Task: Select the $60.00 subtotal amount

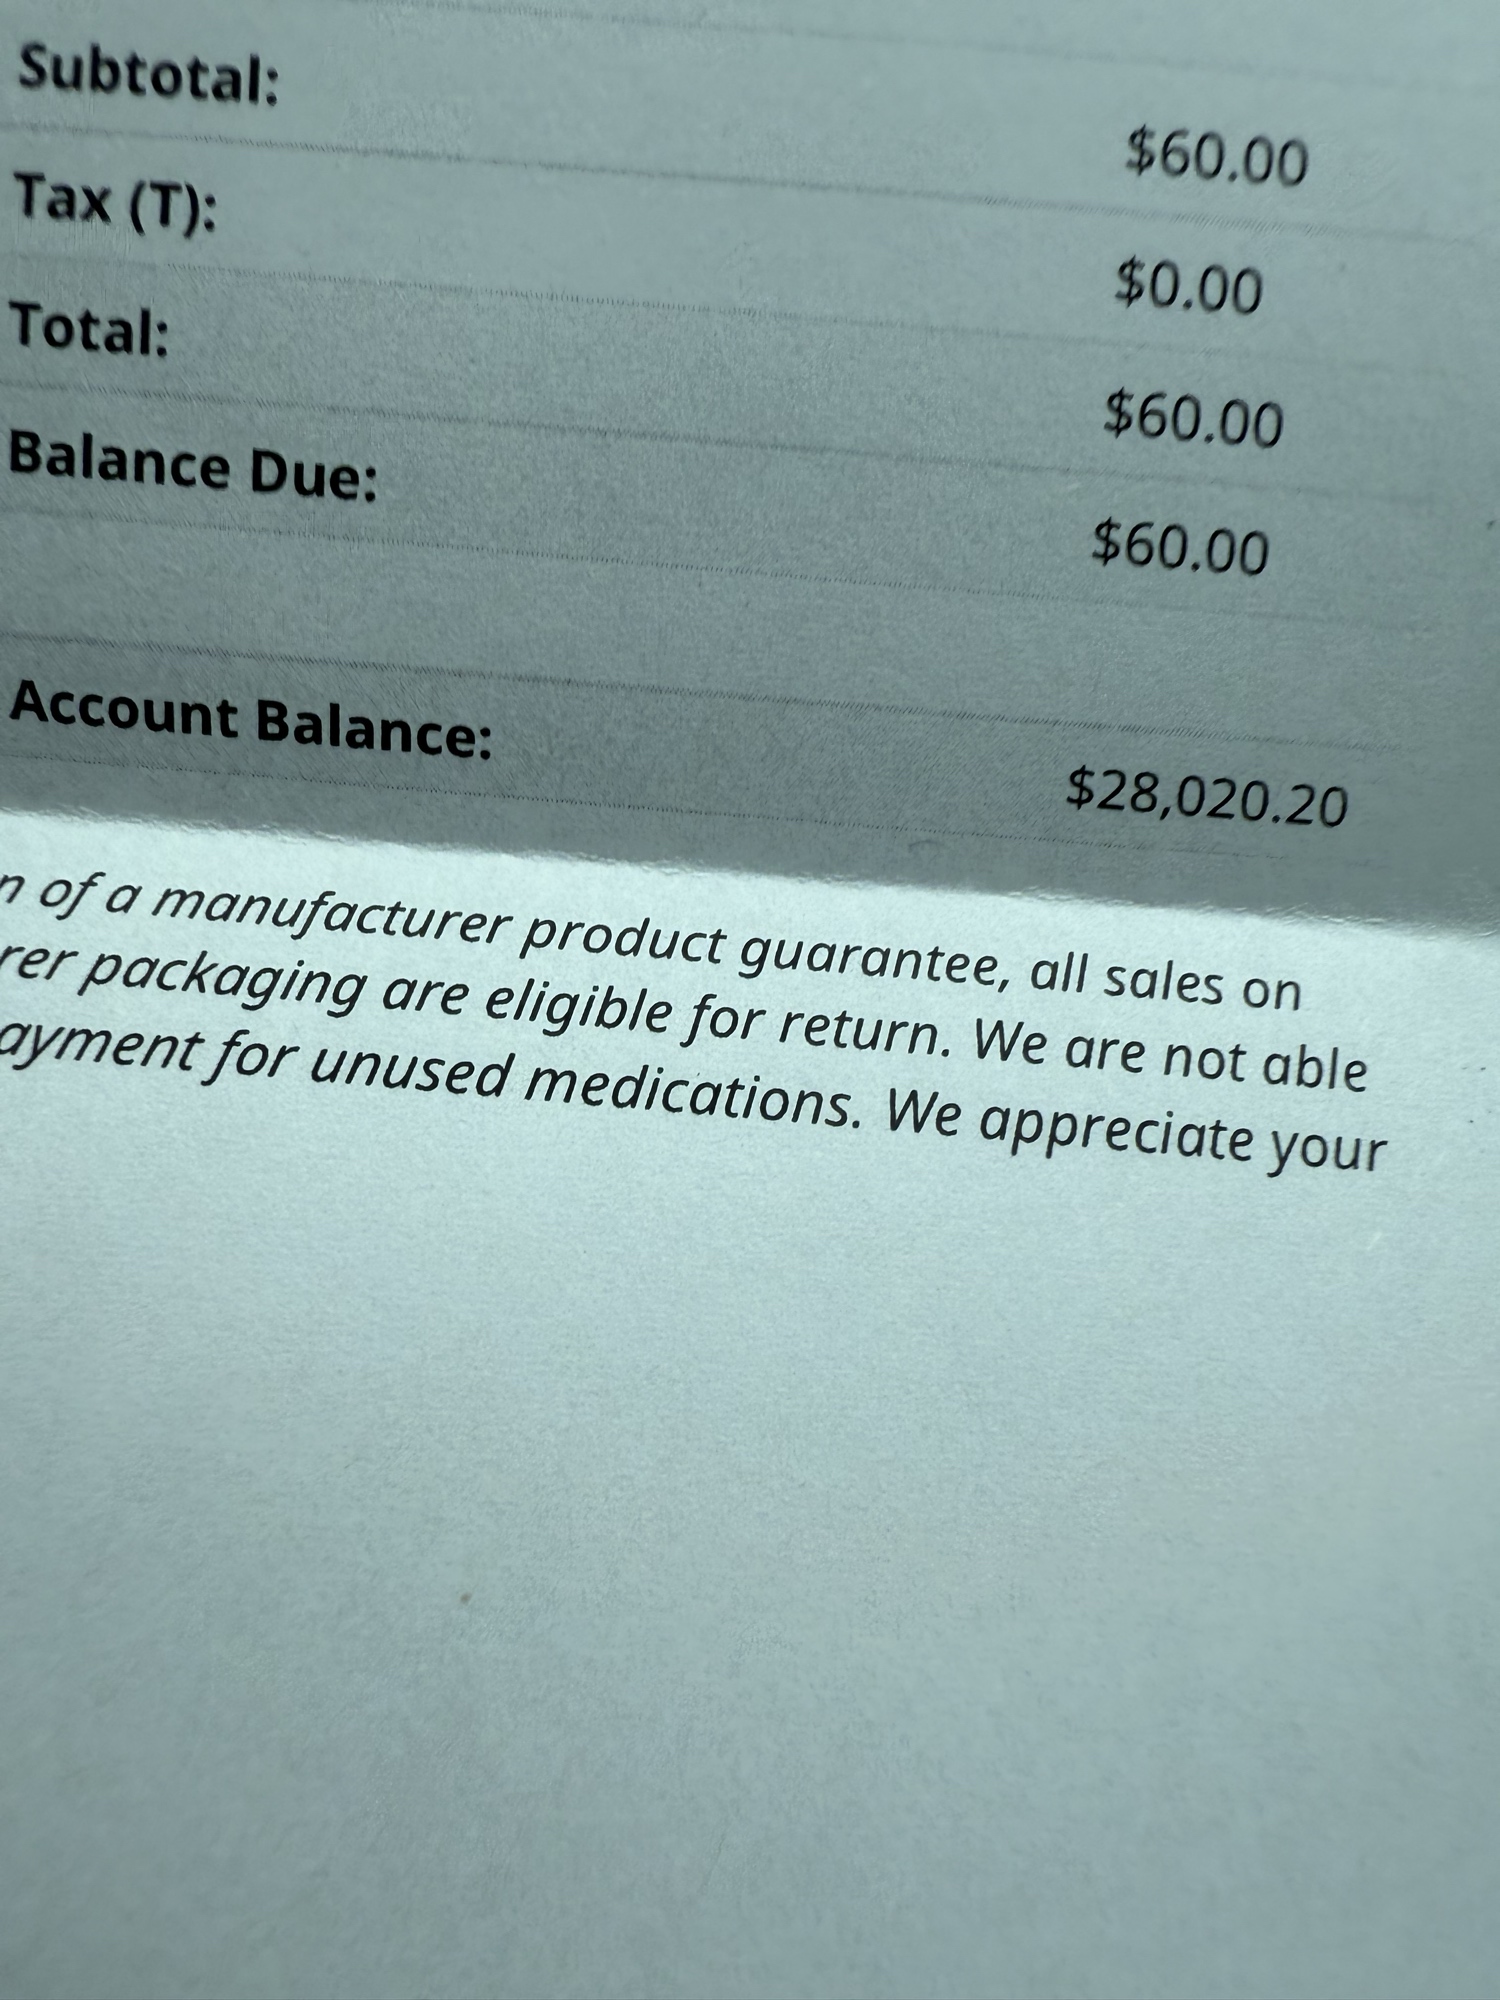Action: (x=1216, y=158)
